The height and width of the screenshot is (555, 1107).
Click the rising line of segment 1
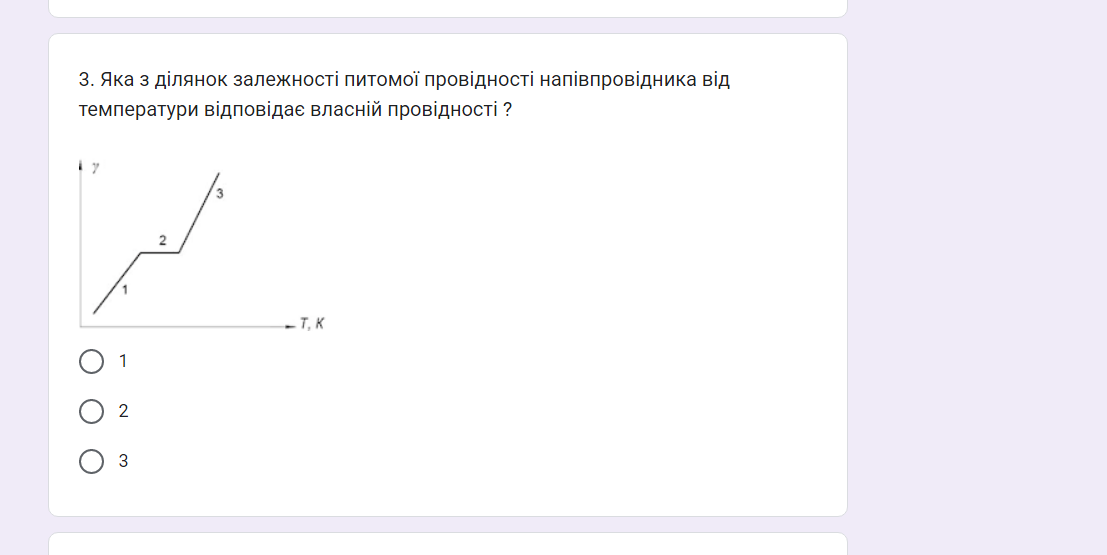click(x=117, y=282)
